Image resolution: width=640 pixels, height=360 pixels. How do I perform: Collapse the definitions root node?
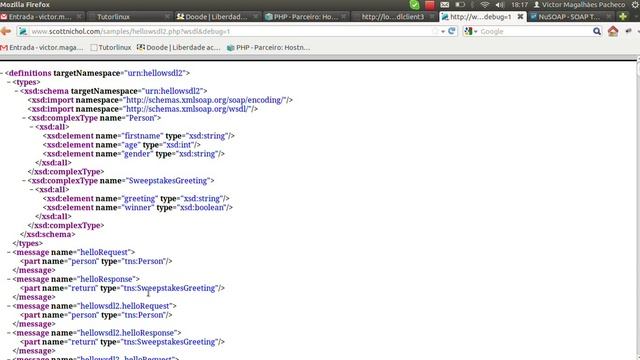[x=2, y=73]
